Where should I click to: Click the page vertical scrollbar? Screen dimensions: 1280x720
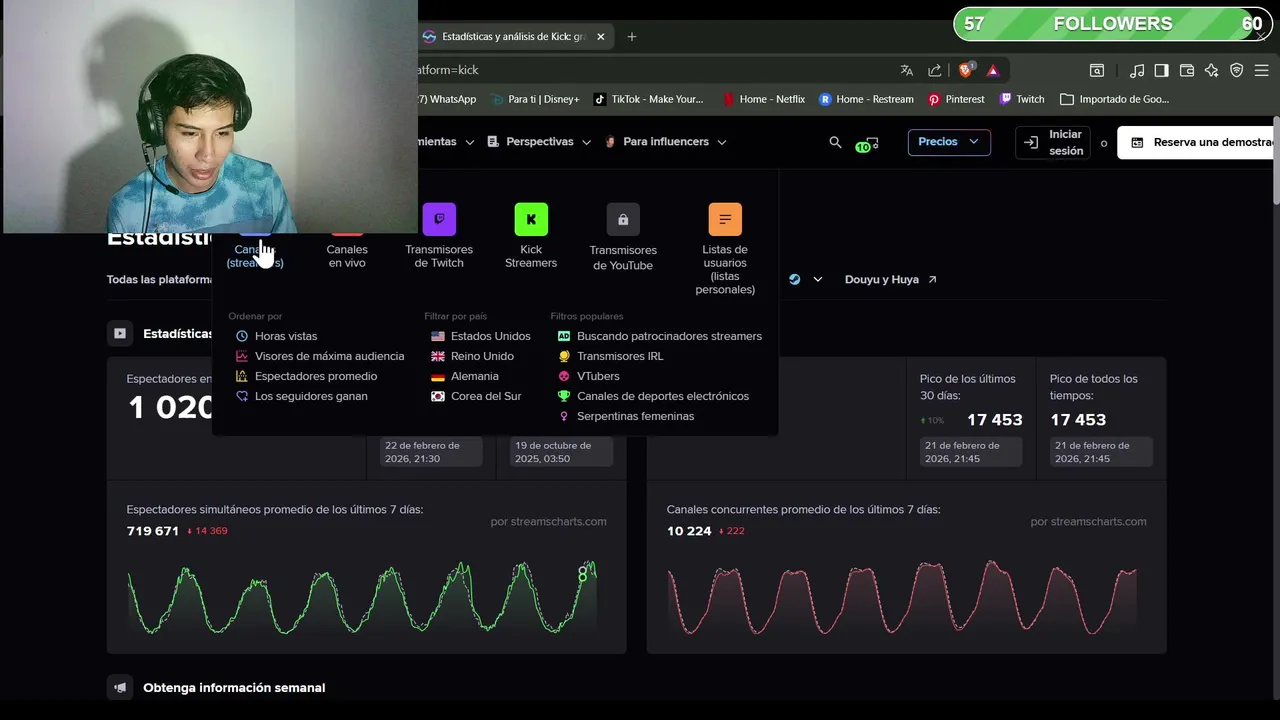click(1275, 160)
